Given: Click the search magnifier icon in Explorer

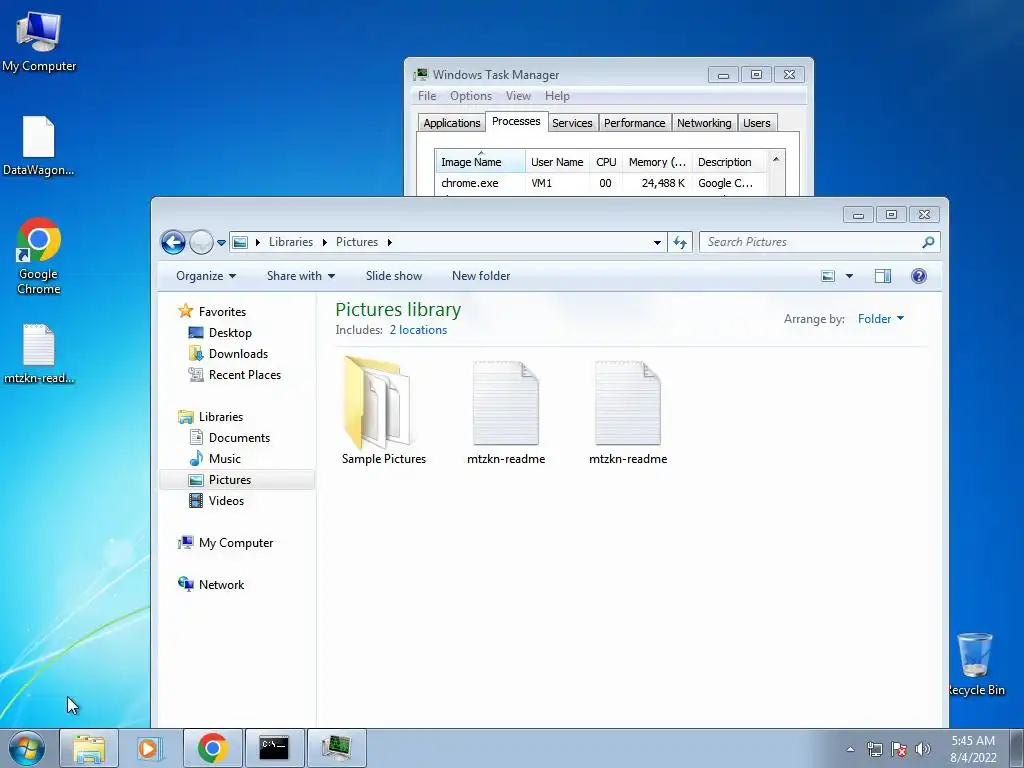Looking at the screenshot, I should click(x=928, y=242).
